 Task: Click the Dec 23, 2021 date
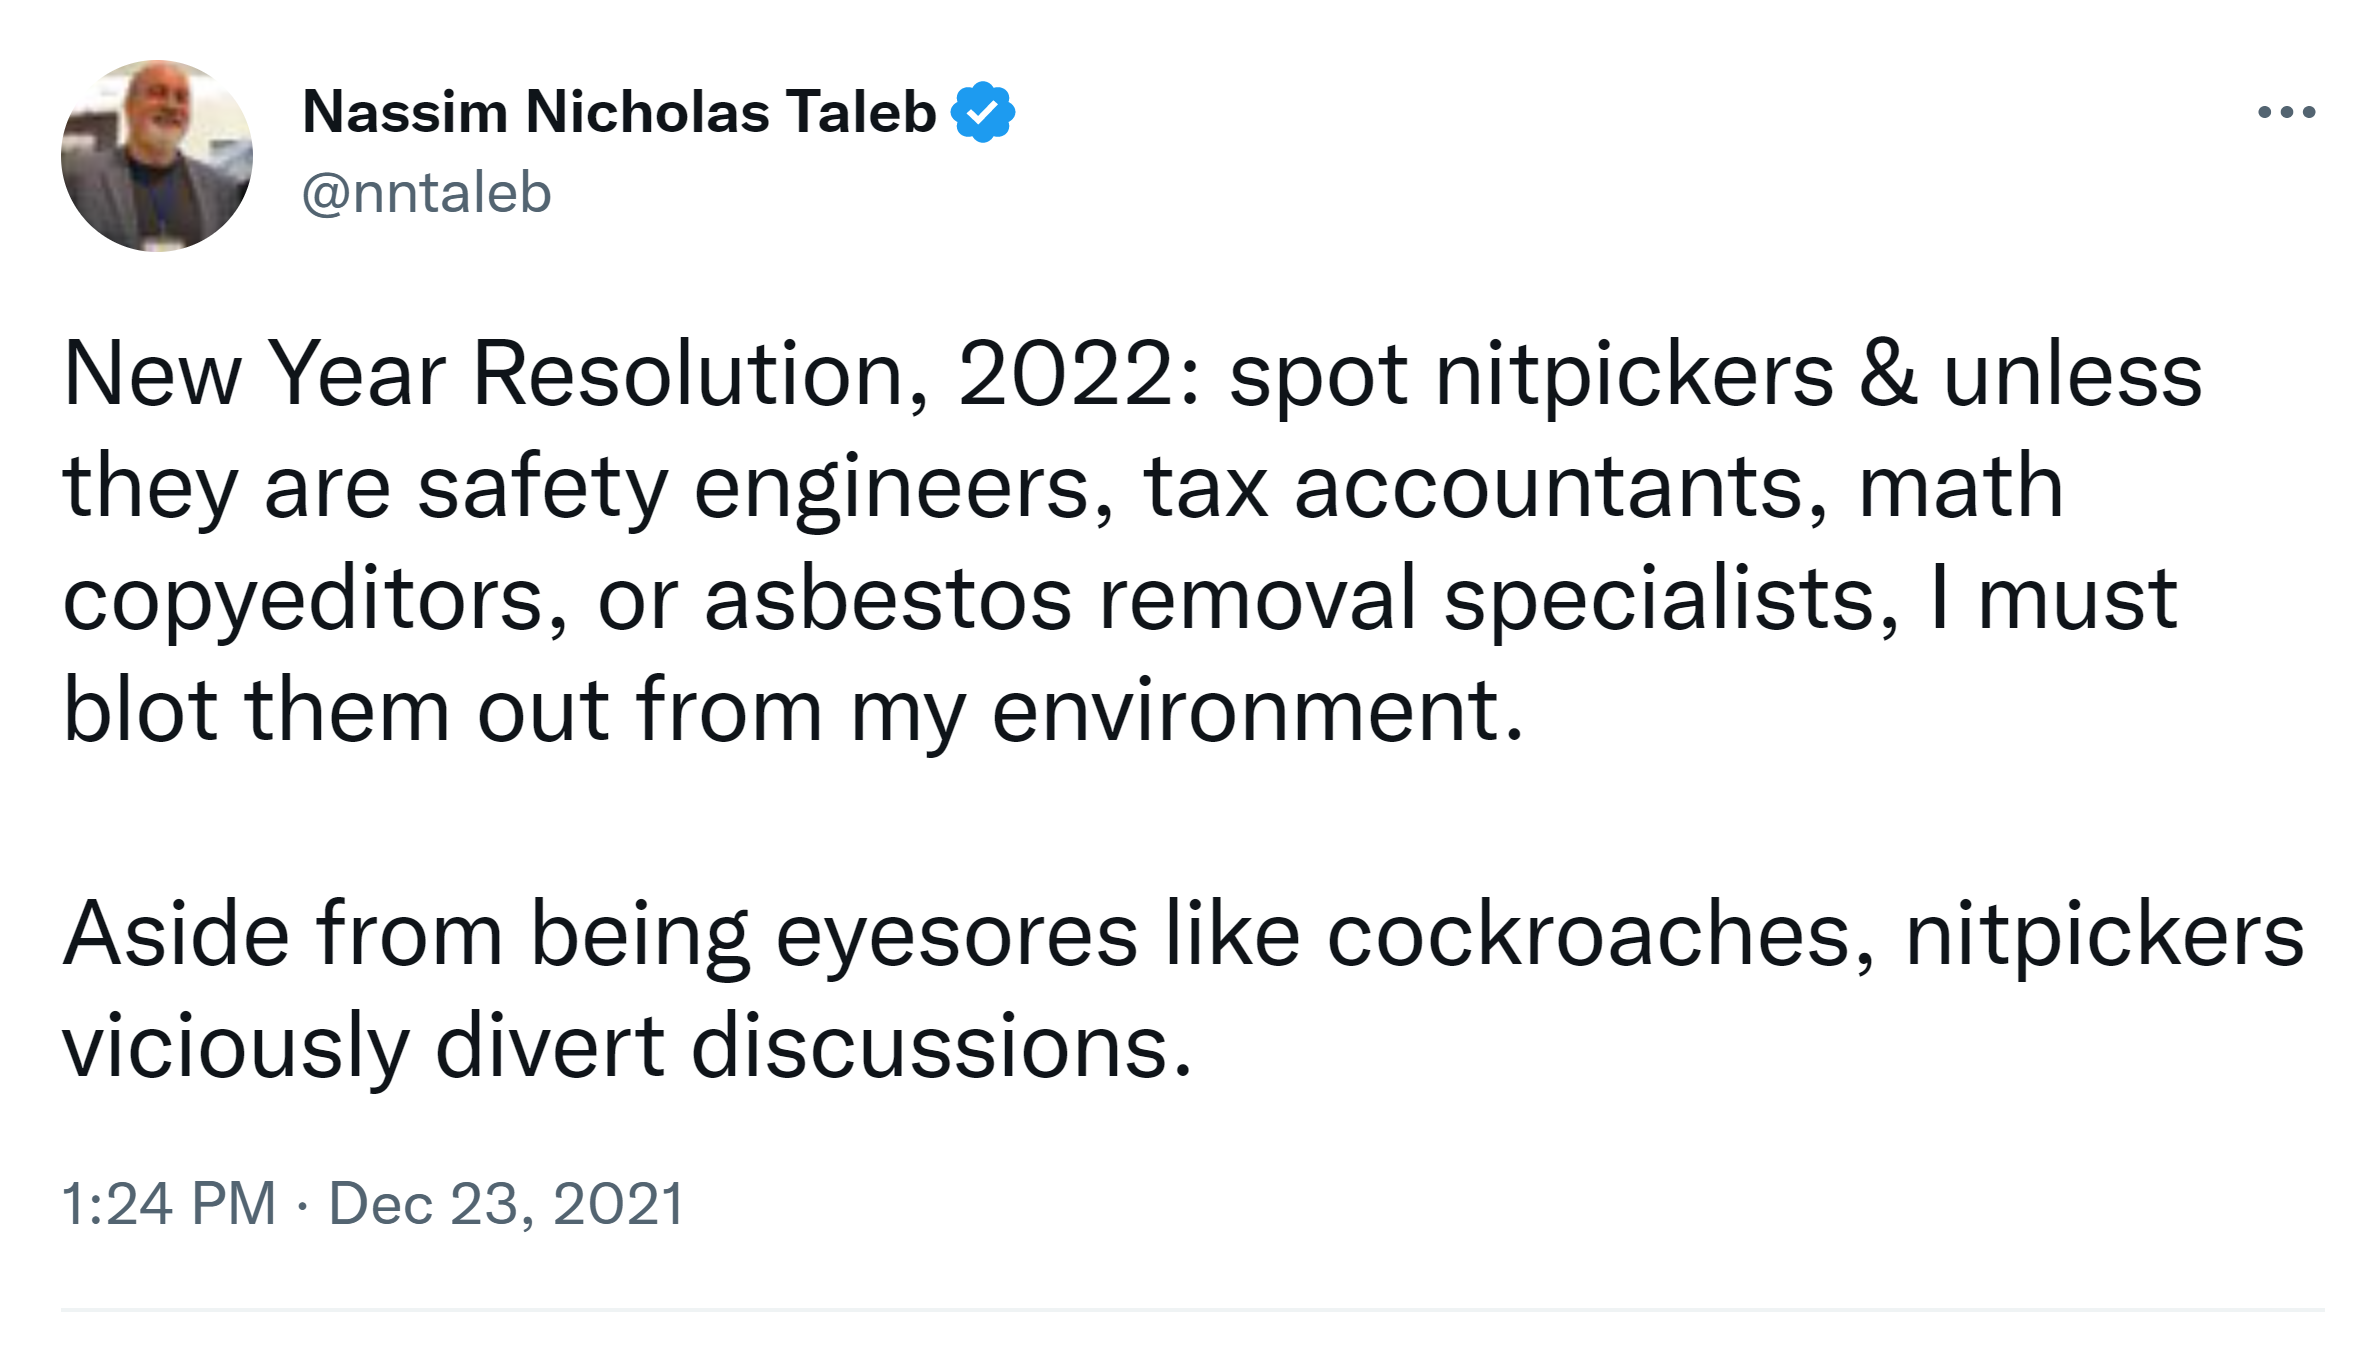[506, 1202]
